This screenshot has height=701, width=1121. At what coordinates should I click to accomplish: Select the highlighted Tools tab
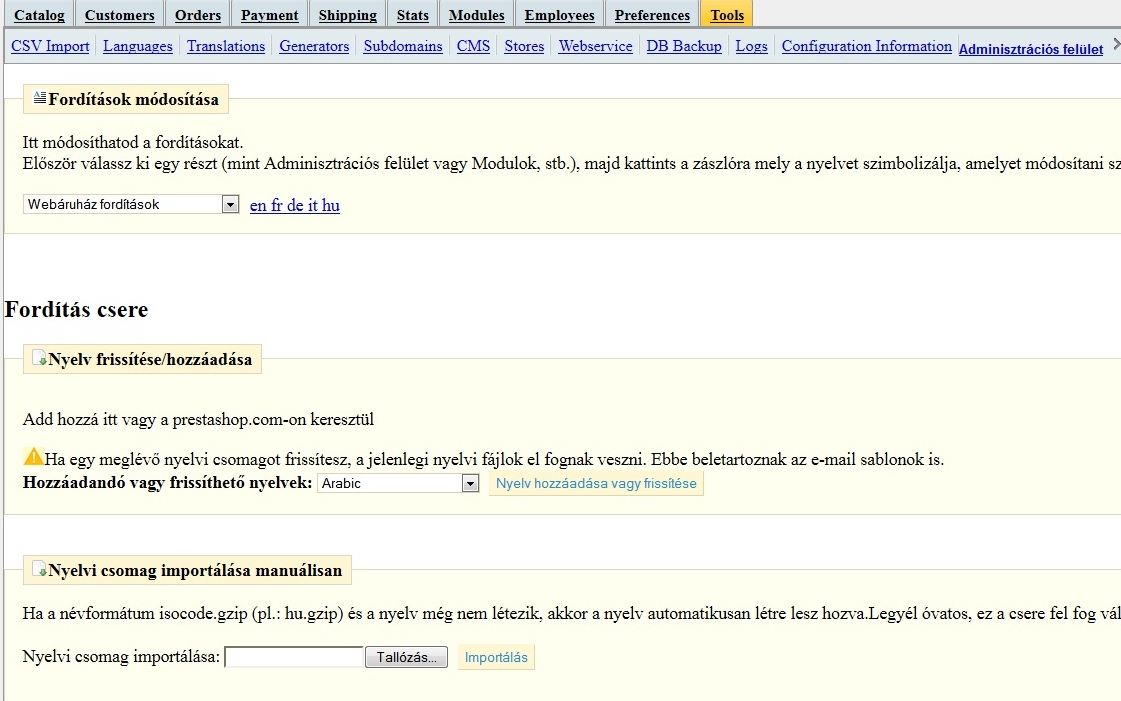[727, 15]
